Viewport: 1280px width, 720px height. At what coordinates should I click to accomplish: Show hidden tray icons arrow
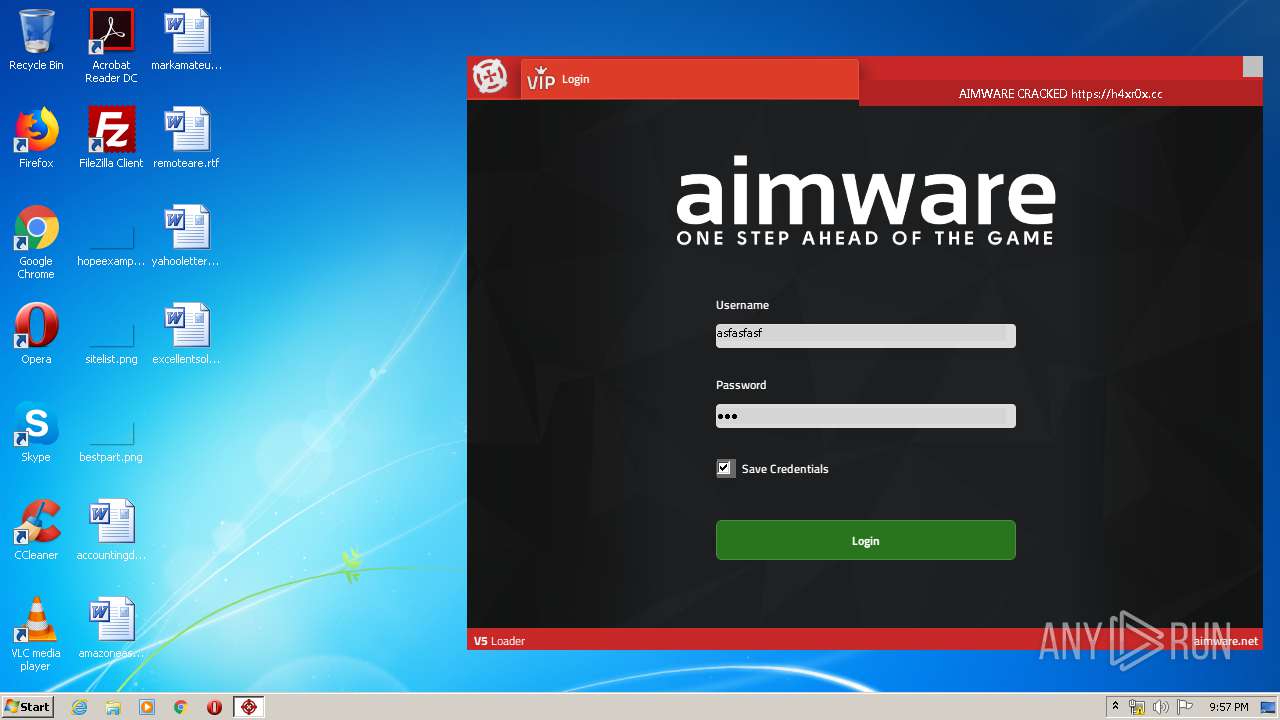(1115, 707)
